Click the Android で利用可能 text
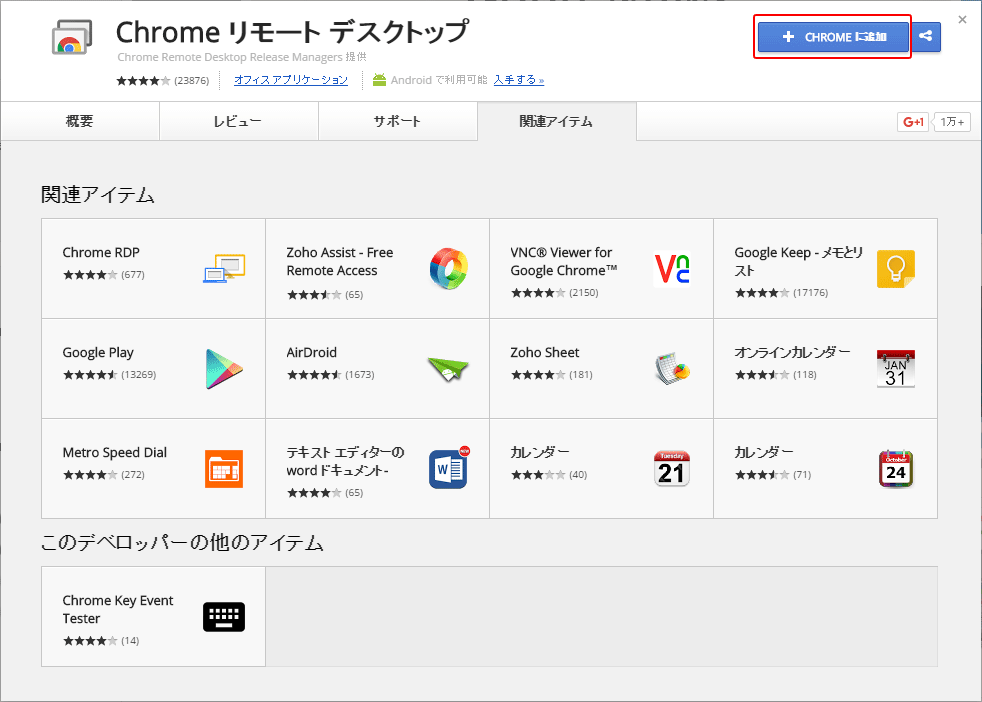 point(439,80)
